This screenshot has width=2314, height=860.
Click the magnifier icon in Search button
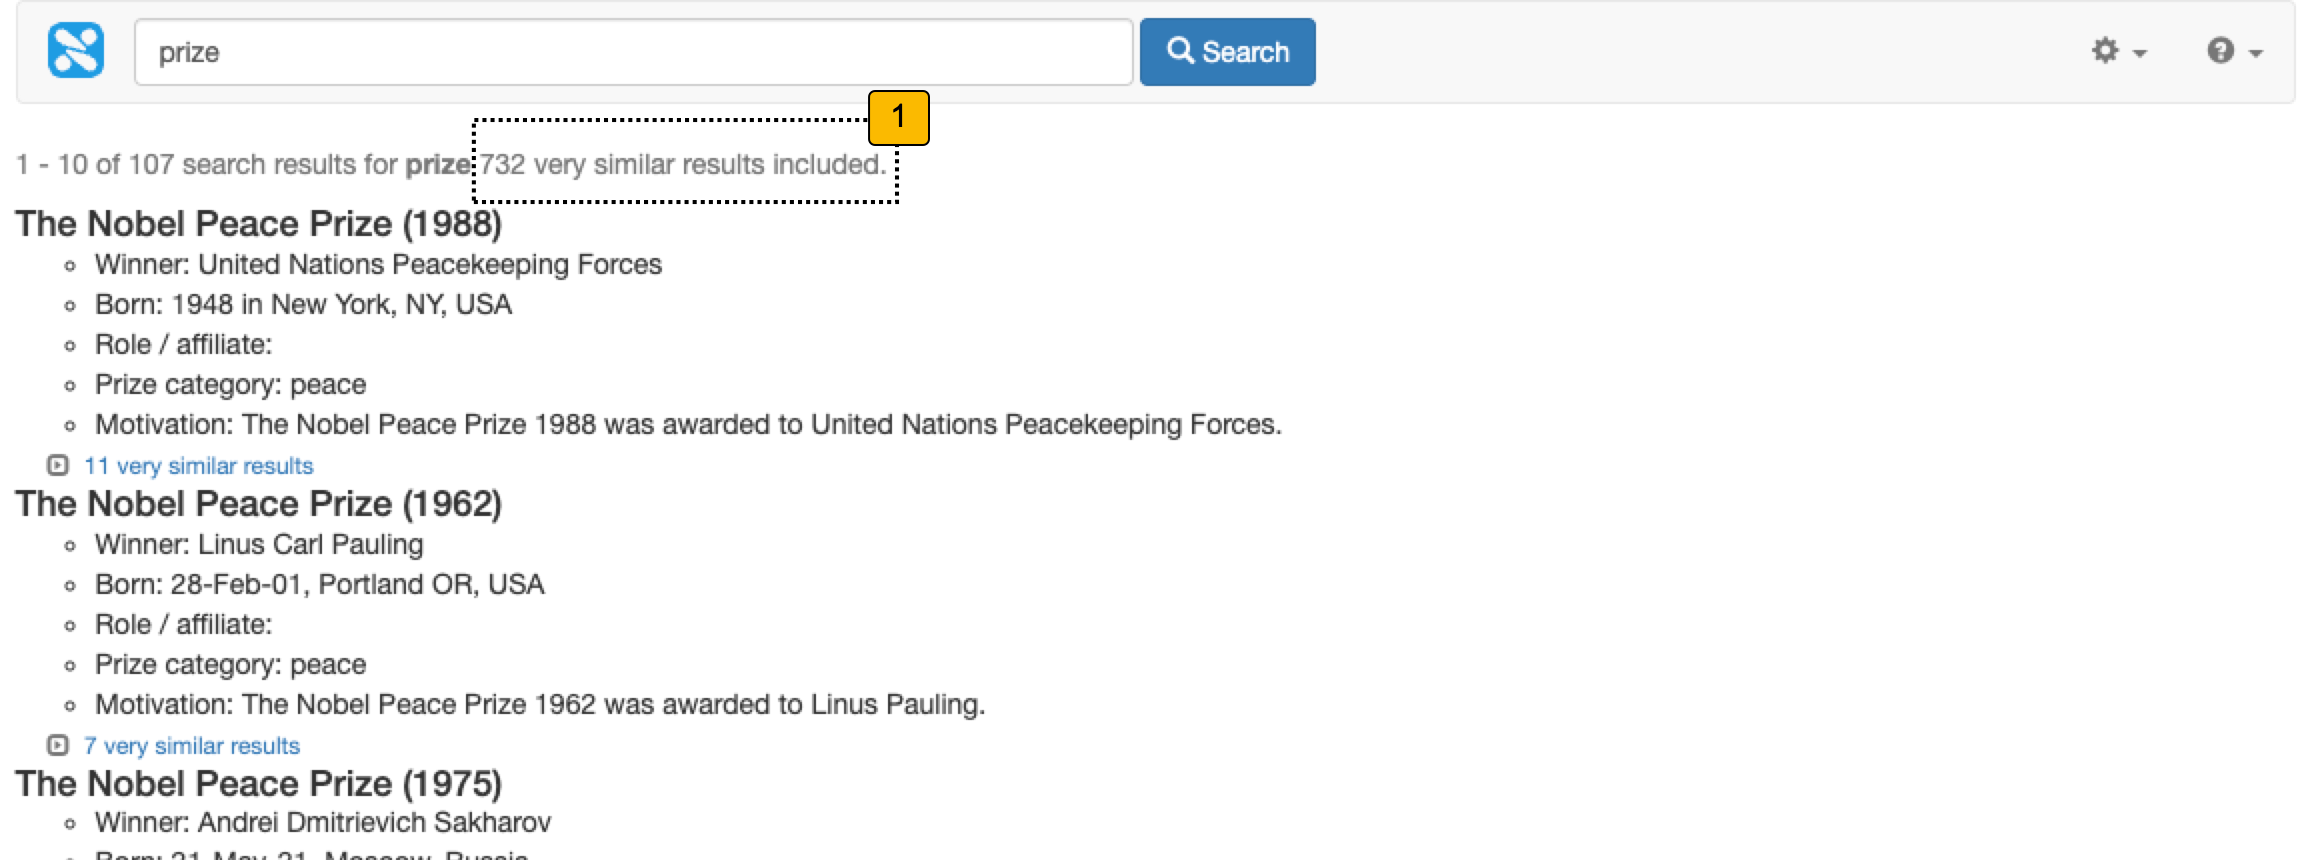(1180, 51)
